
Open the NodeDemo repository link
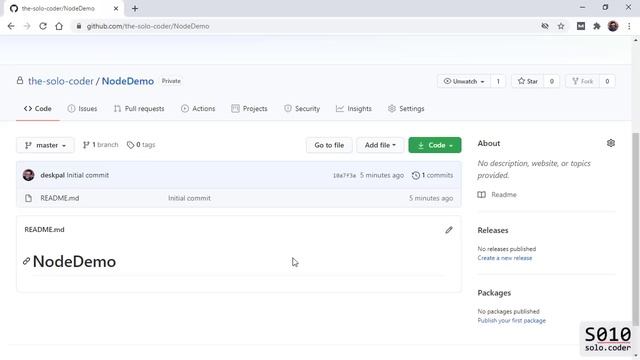(x=128, y=81)
